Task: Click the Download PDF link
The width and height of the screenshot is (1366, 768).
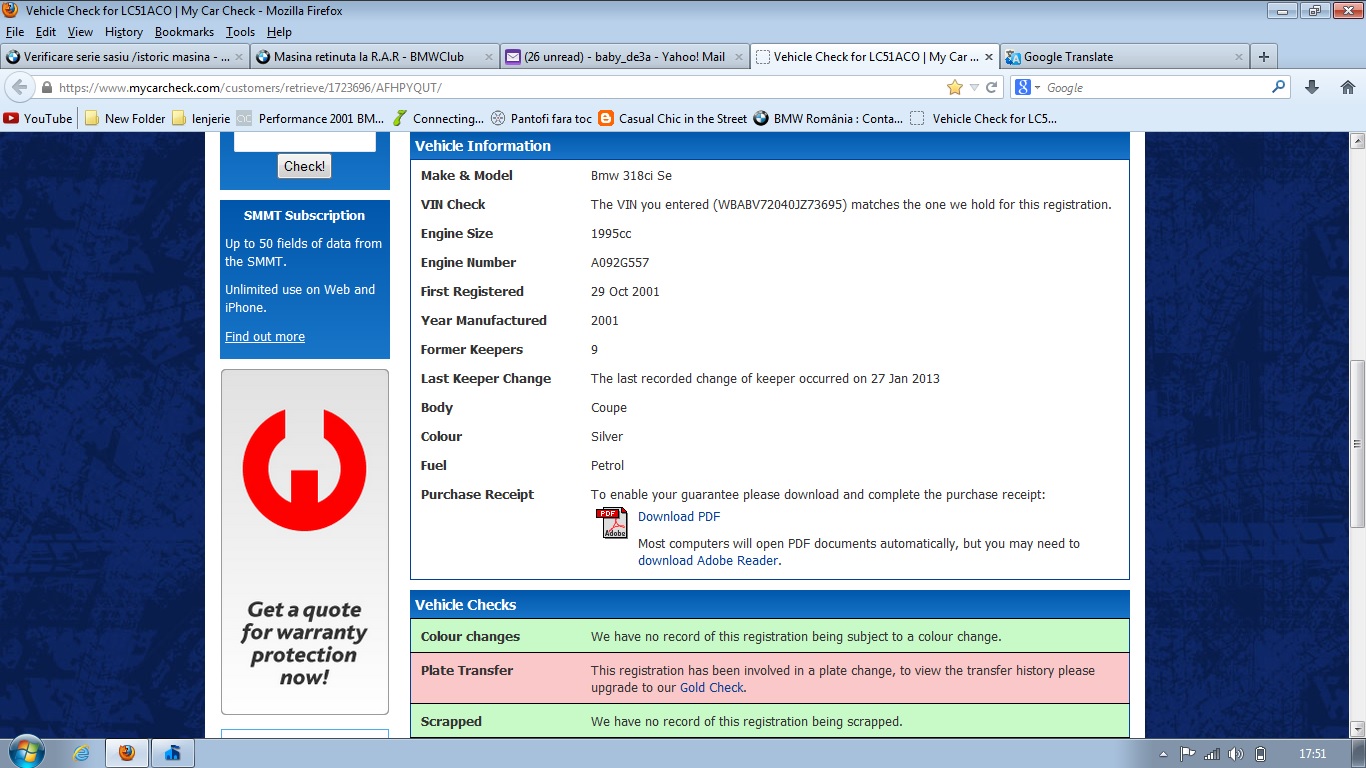Action: (x=679, y=517)
